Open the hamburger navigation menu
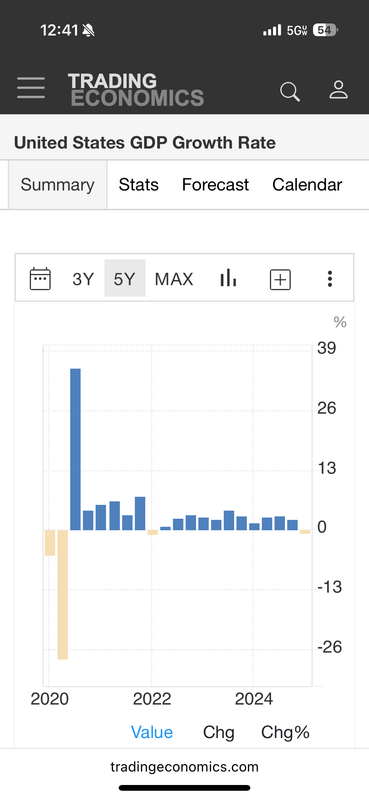Screen dimensions: 369x800 [31, 88]
